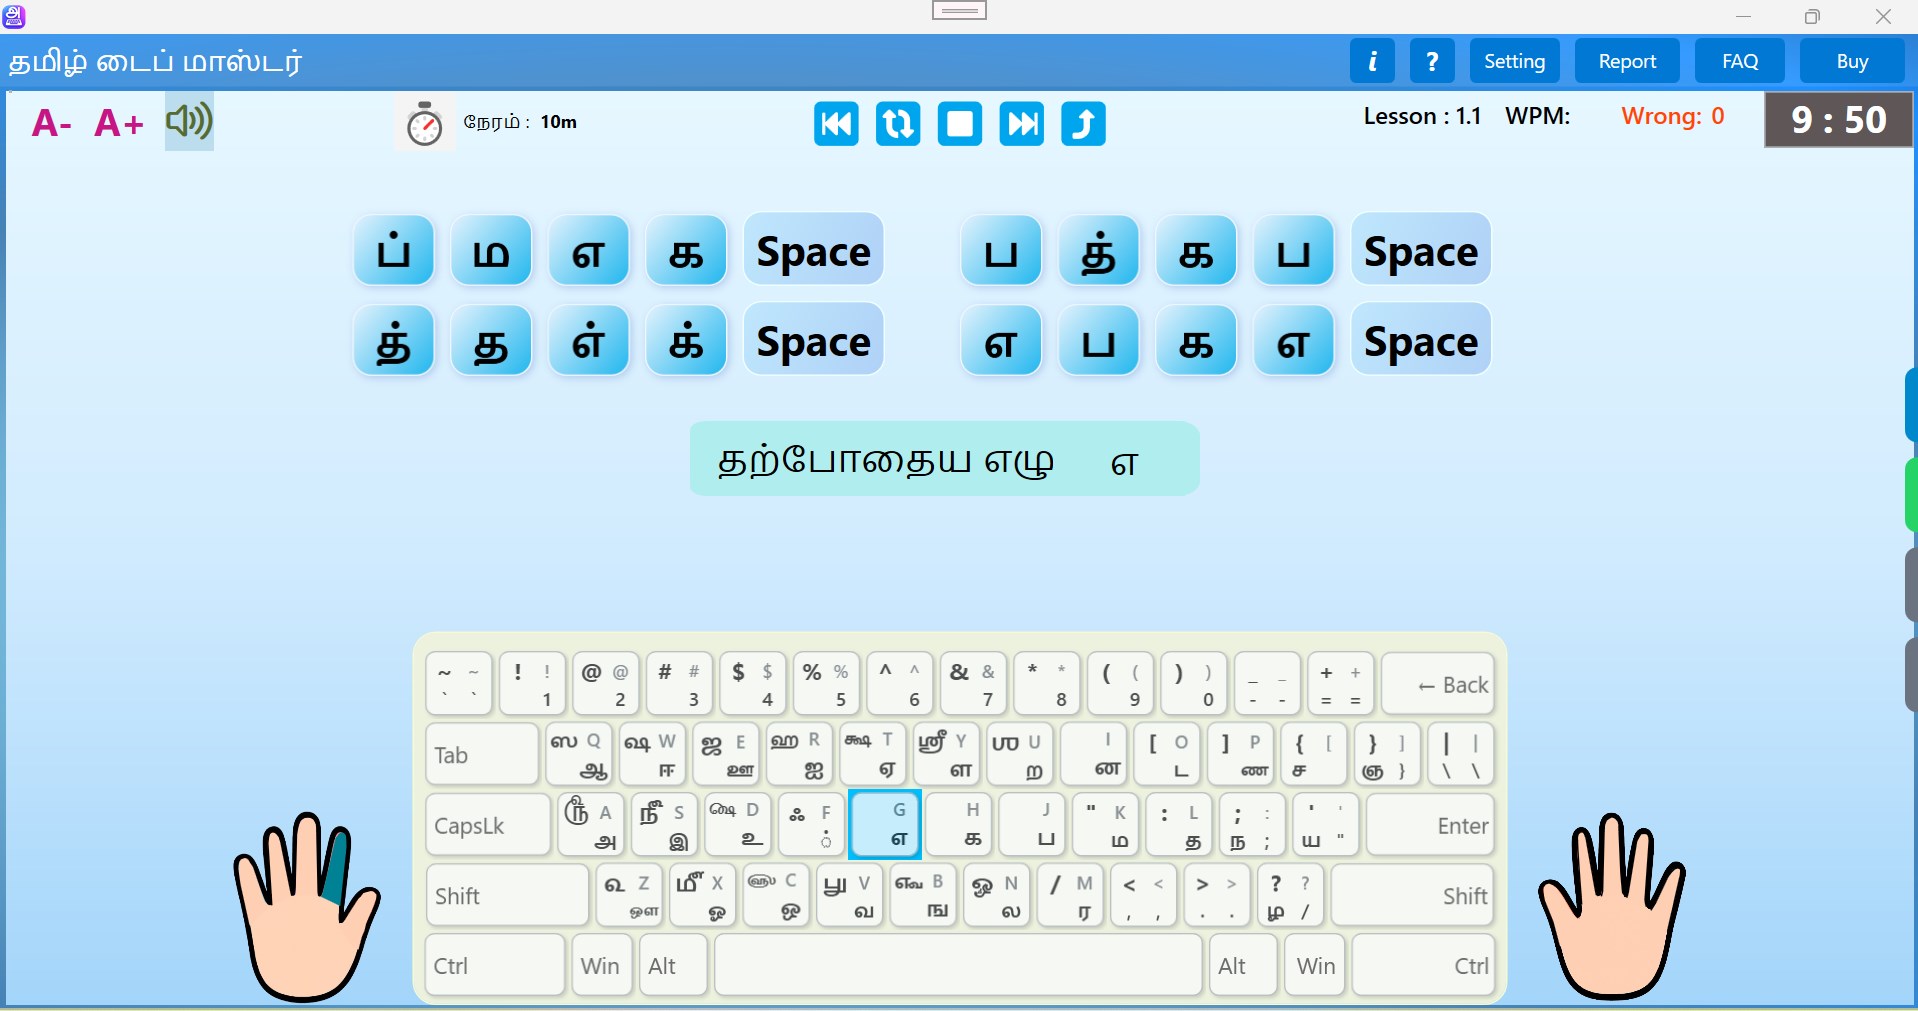This screenshot has height=1011, width=1918.
Task: Decrease font size with A- button
Action: point(51,123)
